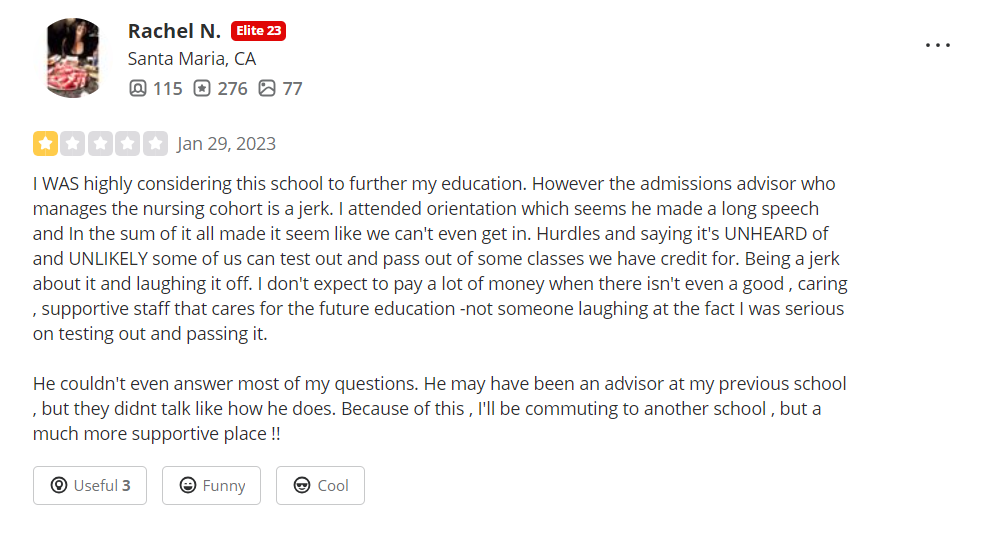The width and height of the screenshot is (988, 545).
Task: Click the friends count icon
Action: click(137, 88)
